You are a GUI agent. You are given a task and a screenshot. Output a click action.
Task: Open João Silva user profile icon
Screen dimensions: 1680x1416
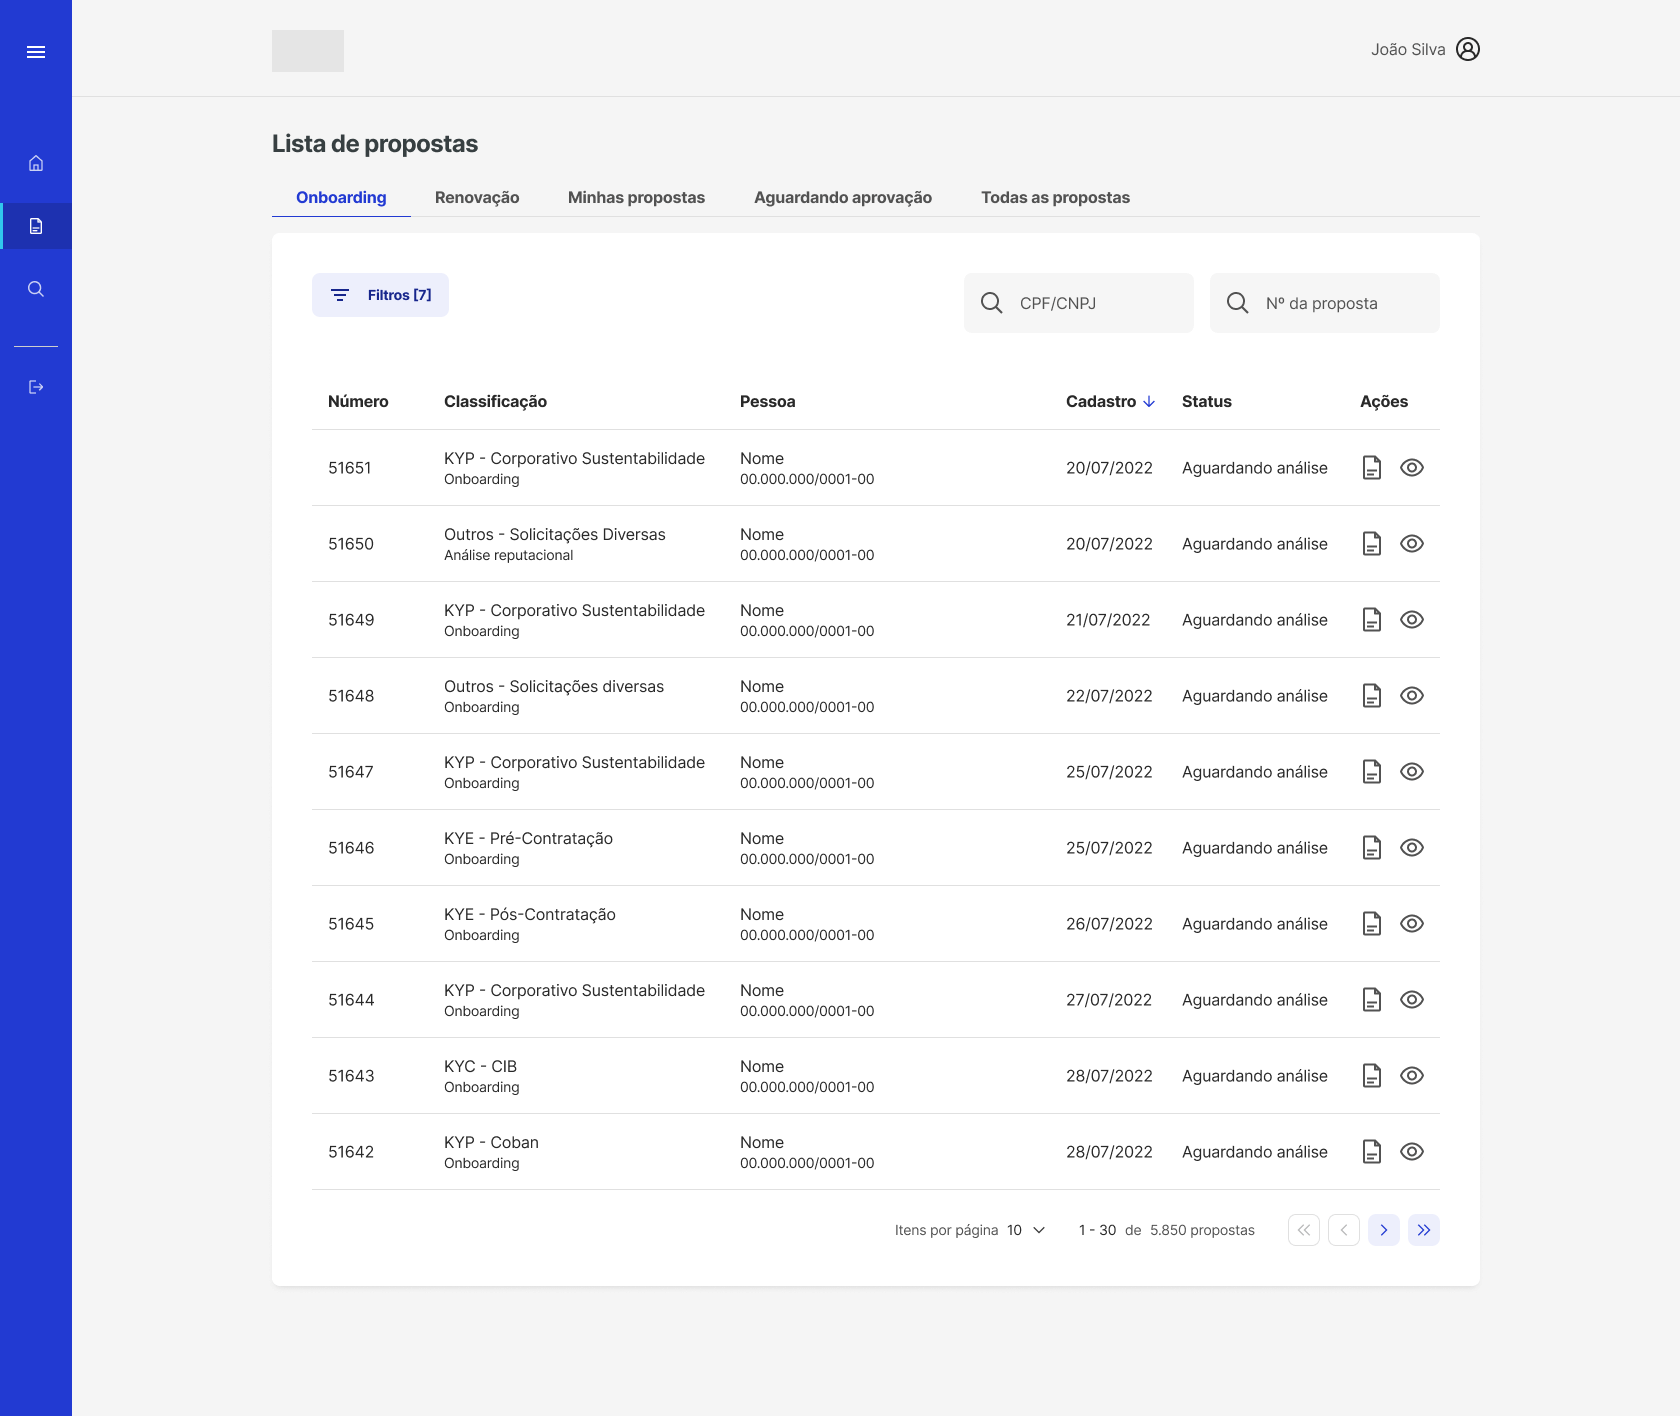pyautogui.click(x=1467, y=49)
